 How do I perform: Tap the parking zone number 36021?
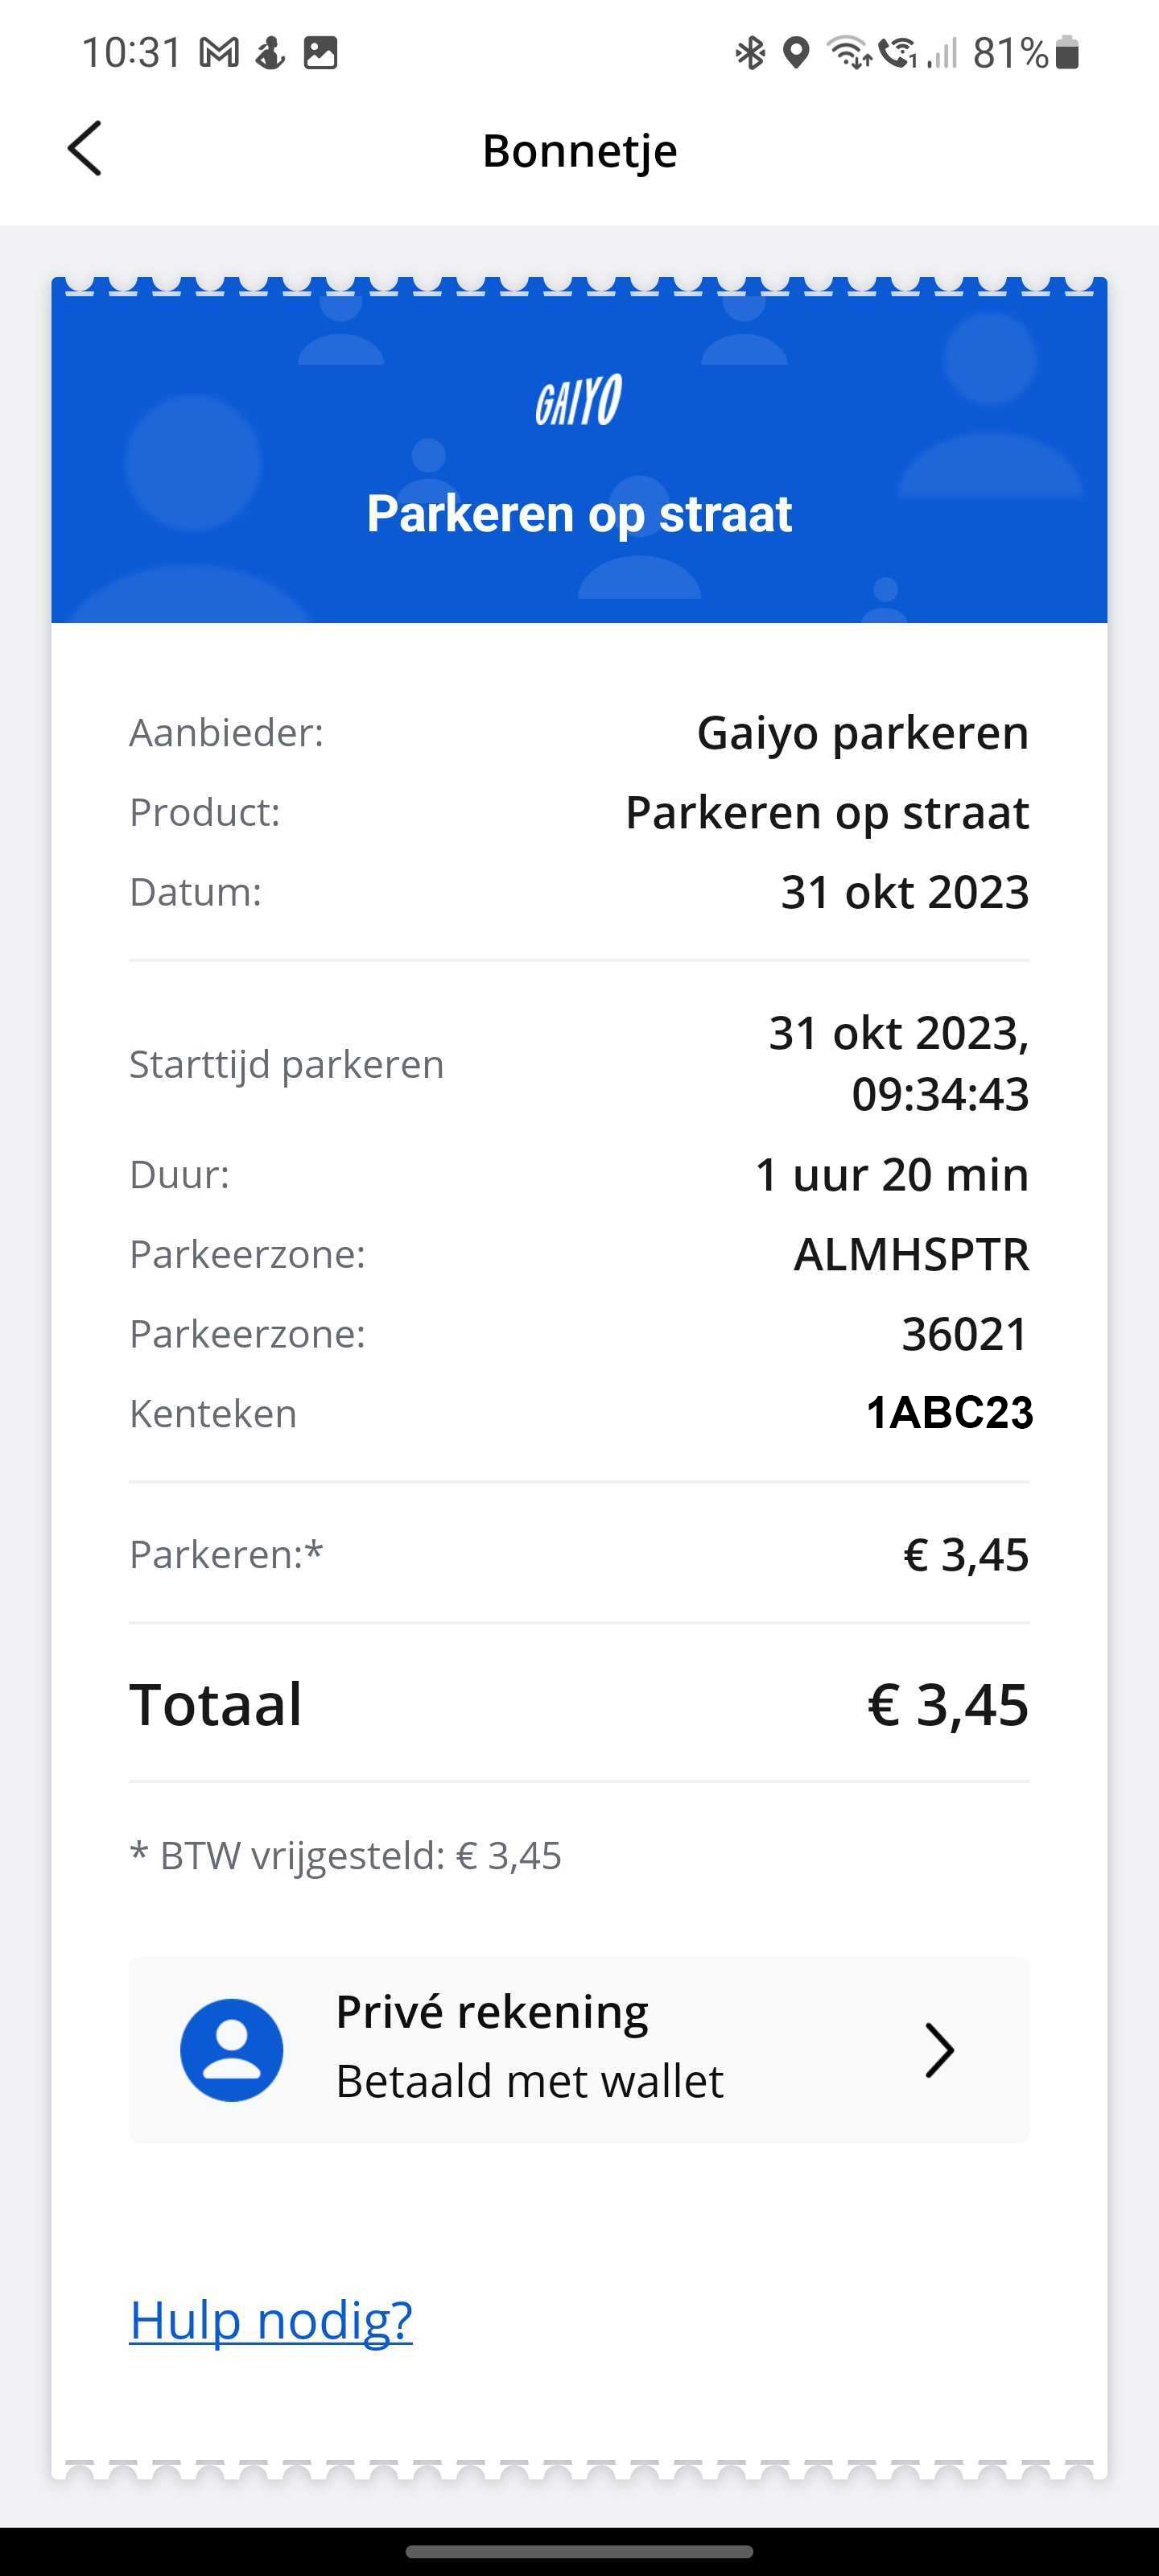pos(965,1334)
